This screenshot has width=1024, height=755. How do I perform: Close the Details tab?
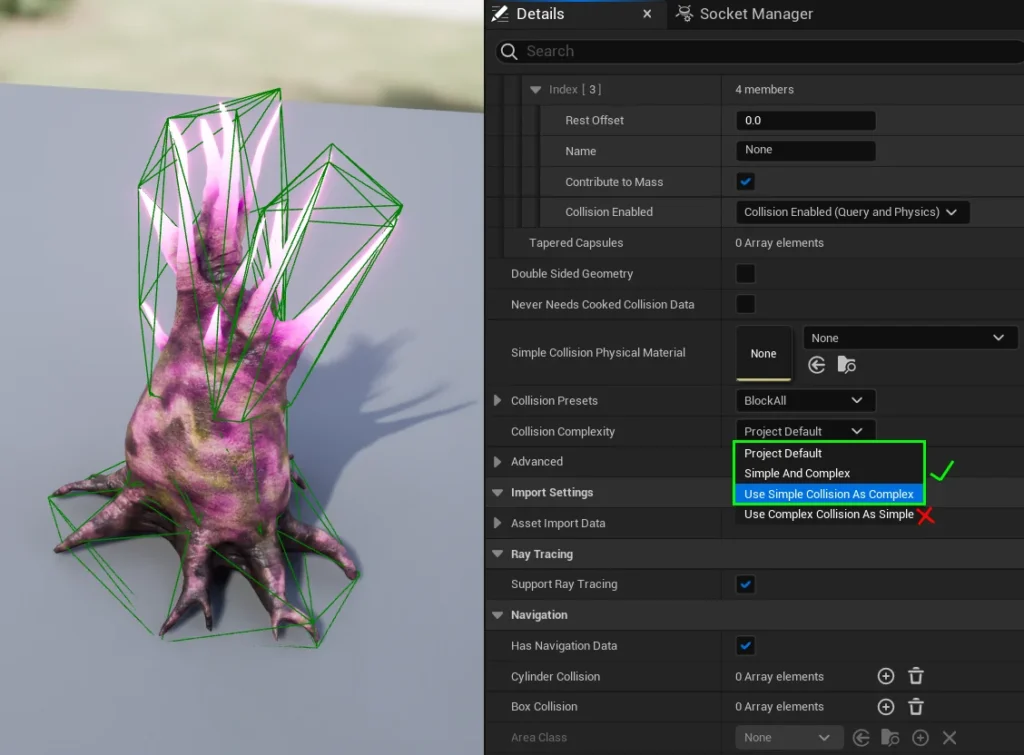tap(647, 14)
